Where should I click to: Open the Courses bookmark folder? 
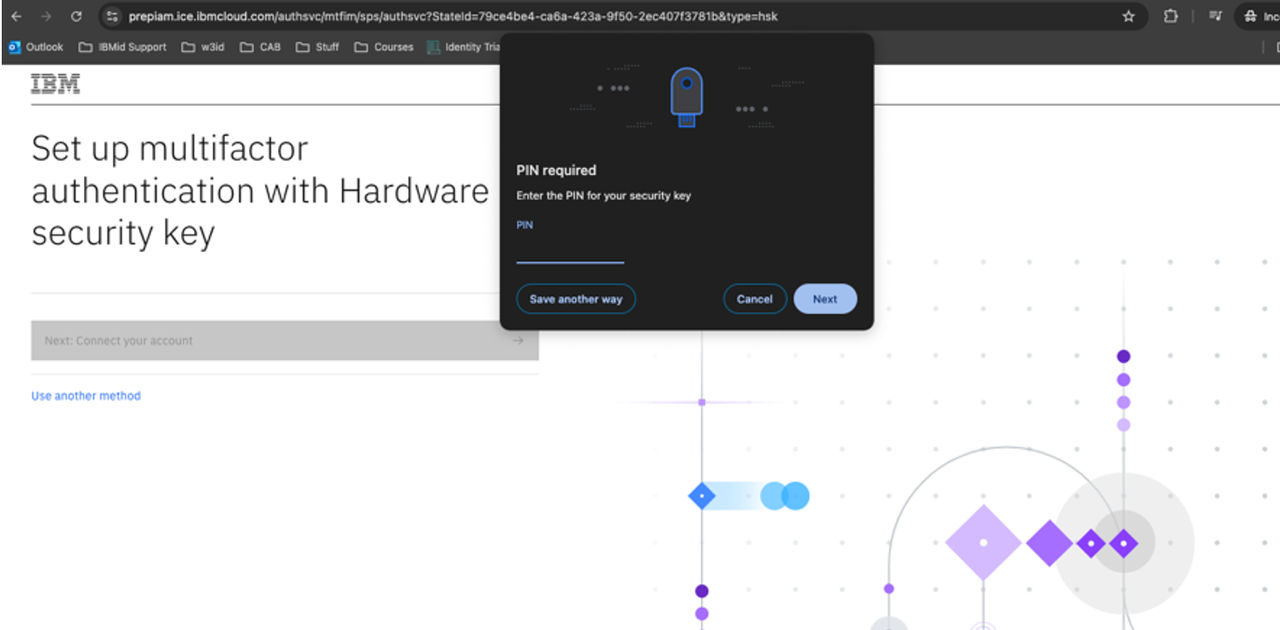(x=384, y=47)
